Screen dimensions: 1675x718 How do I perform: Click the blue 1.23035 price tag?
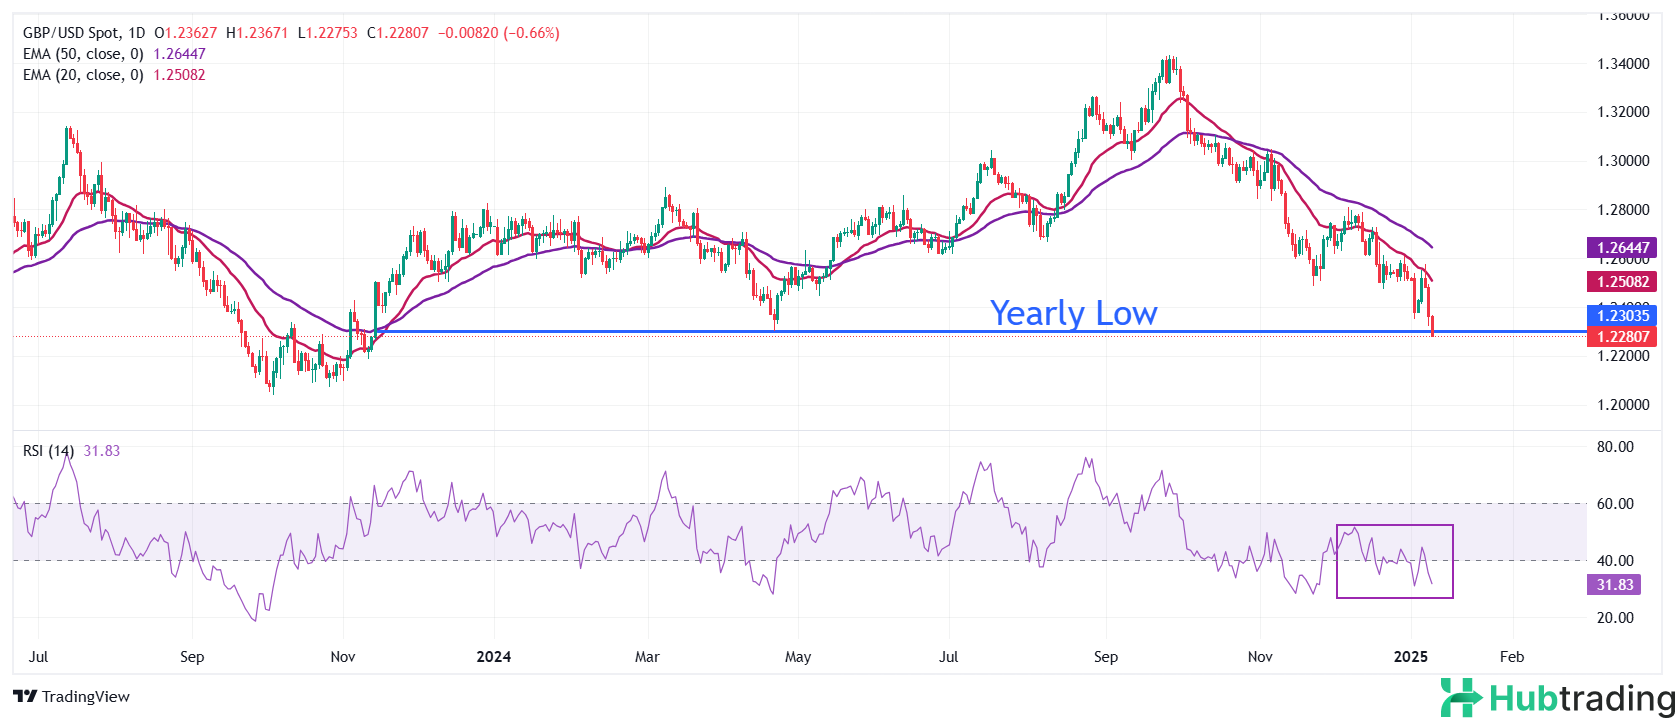(x=1622, y=316)
